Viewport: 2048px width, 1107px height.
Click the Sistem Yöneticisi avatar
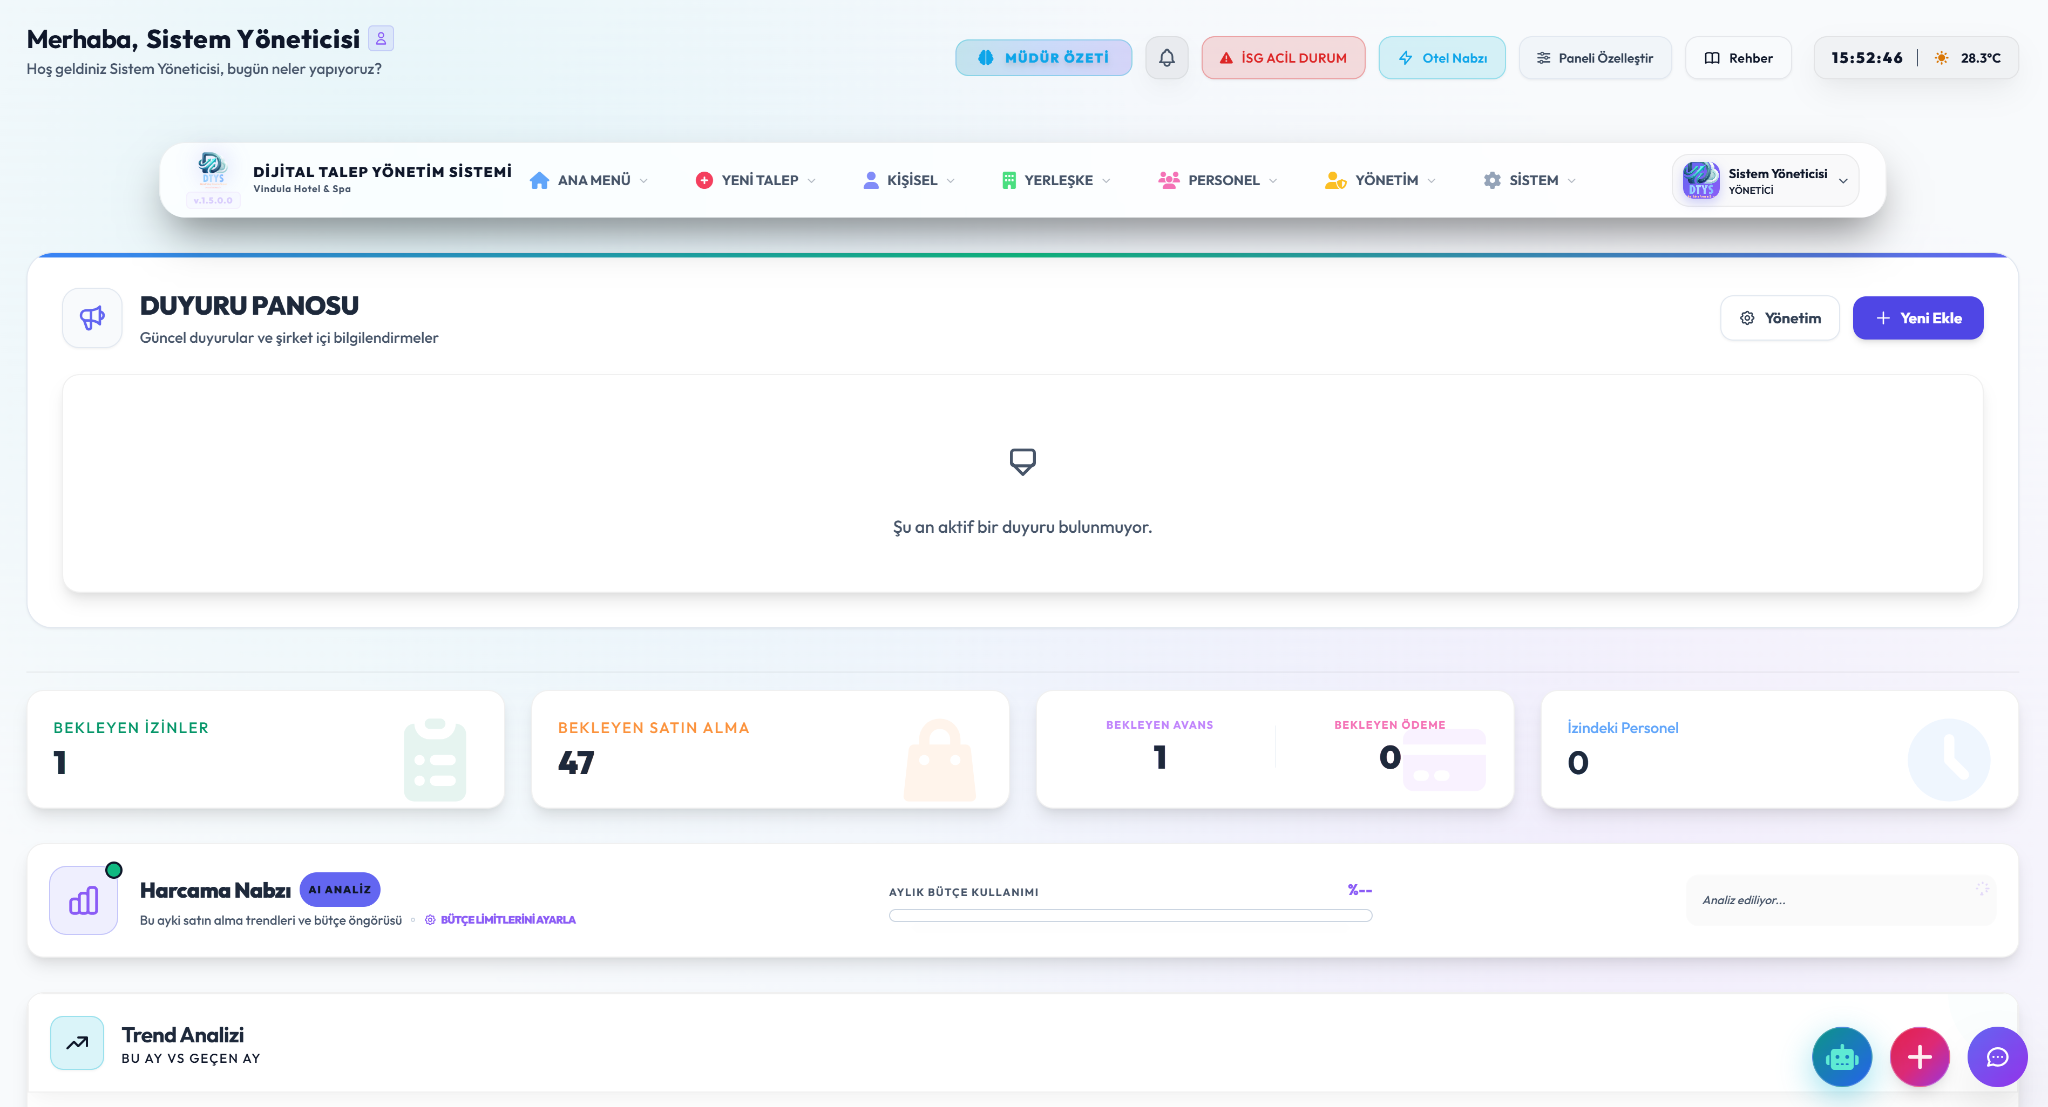[x=1701, y=180]
